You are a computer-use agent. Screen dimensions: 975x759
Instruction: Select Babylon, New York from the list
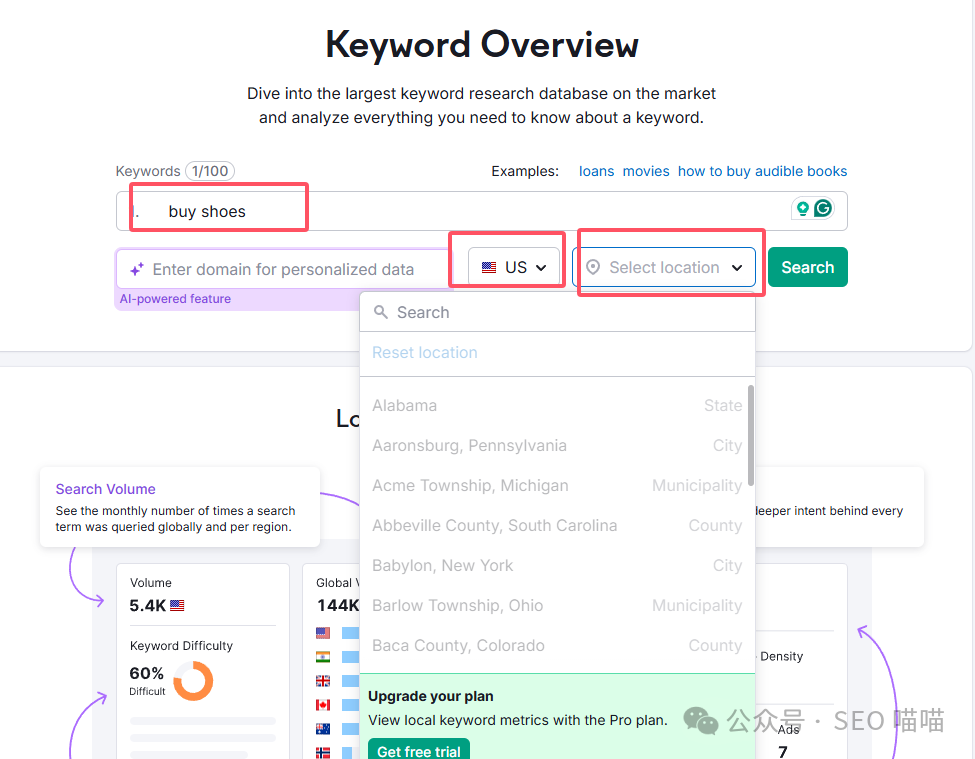click(557, 565)
